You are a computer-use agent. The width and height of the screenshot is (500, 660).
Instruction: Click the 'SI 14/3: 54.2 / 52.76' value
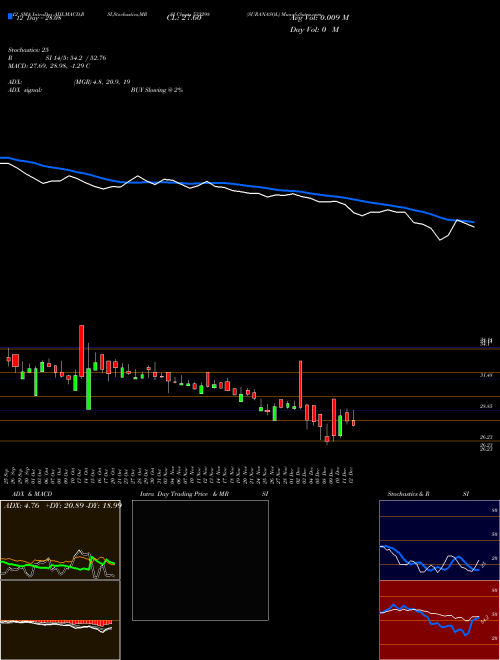(x=76, y=58)
